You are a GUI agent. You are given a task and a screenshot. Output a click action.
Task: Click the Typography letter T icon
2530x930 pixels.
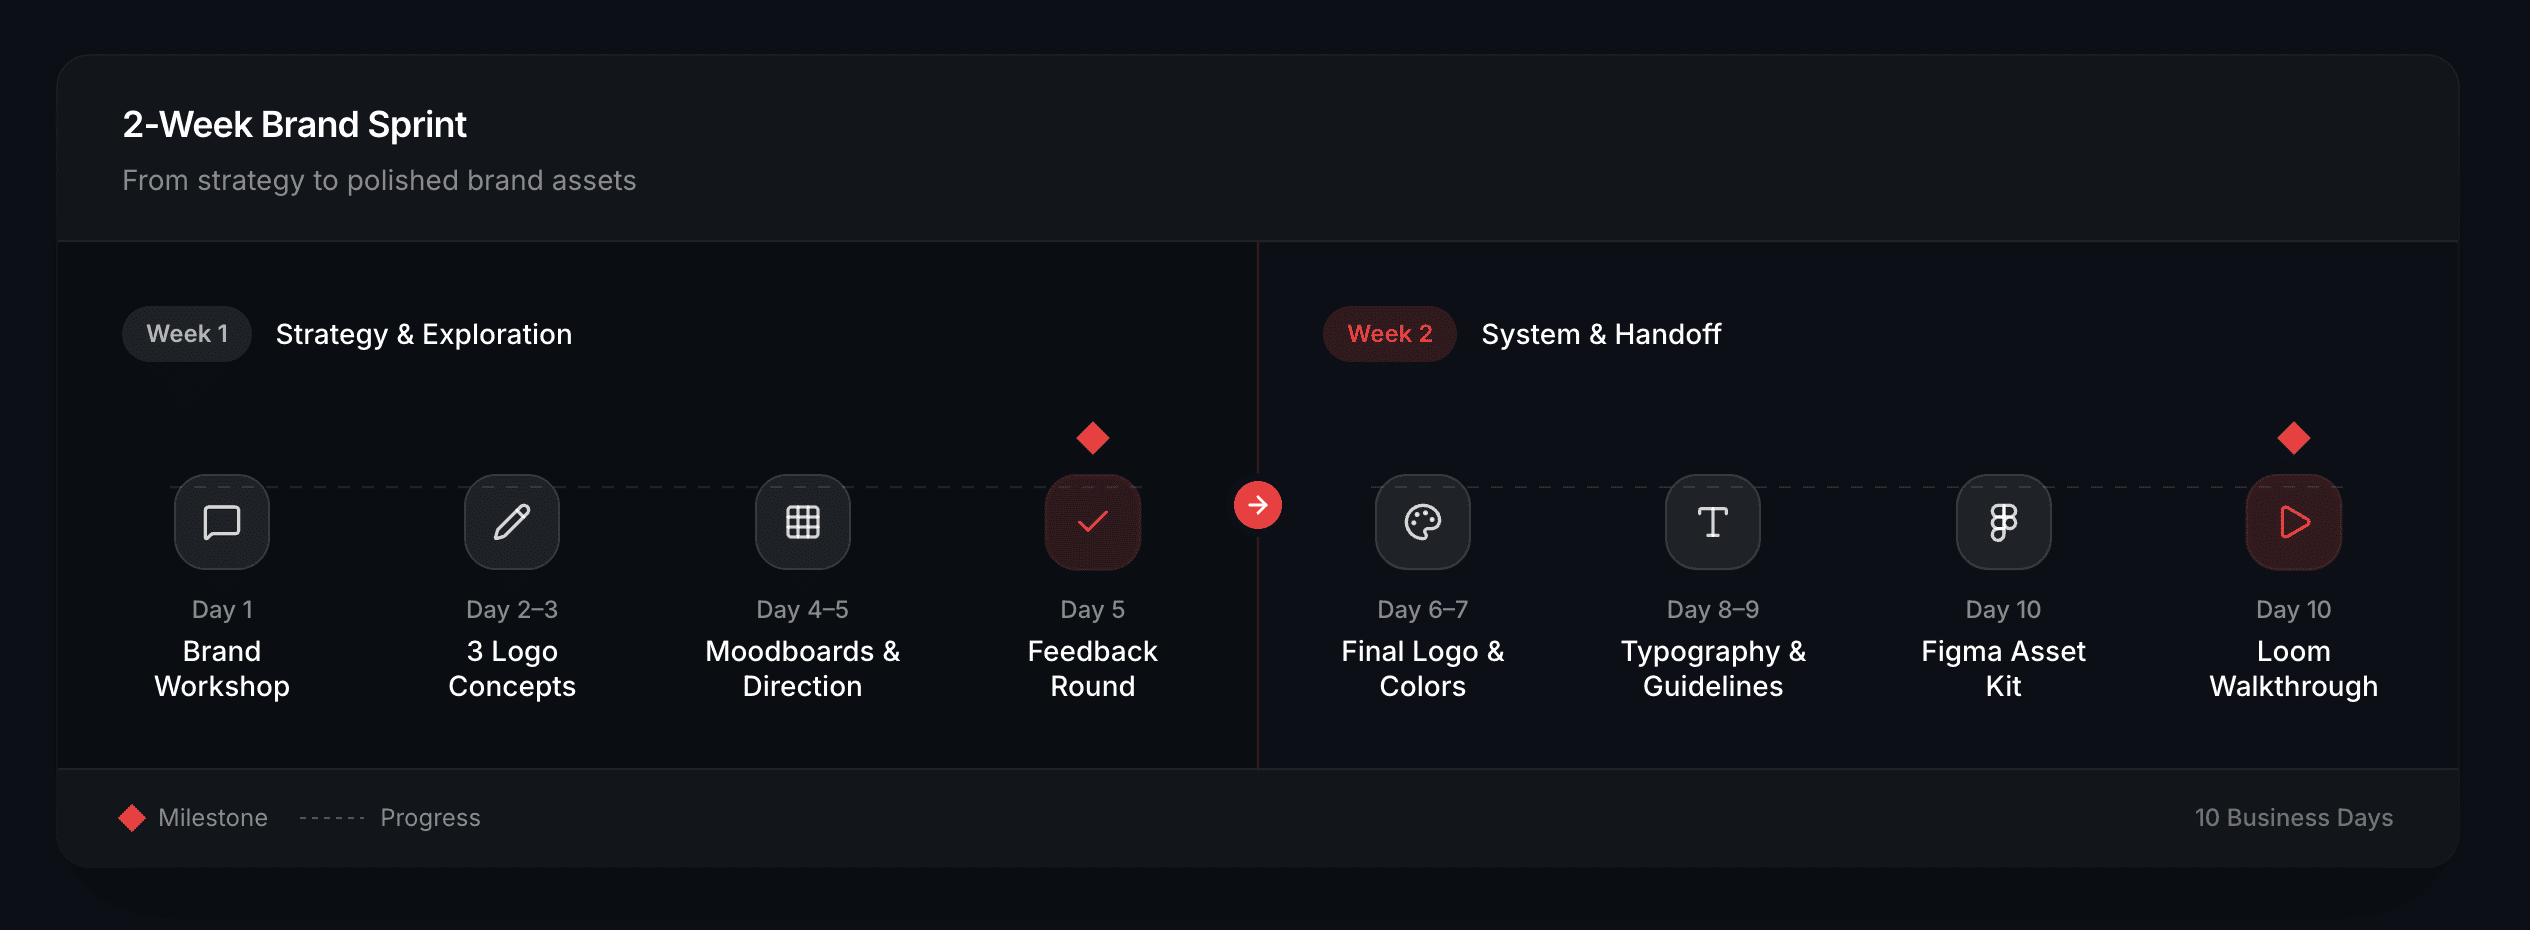[1712, 522]
